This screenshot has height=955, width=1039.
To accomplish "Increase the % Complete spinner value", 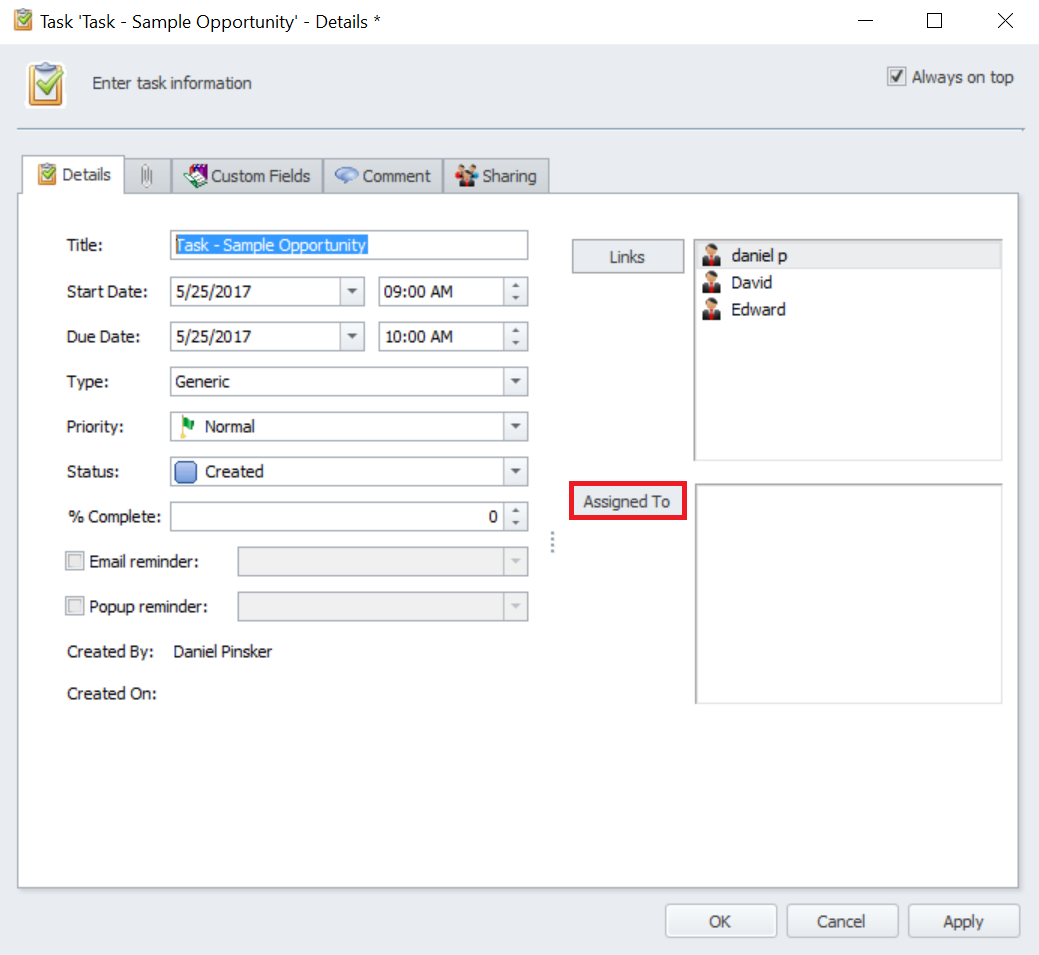I will click(x=516, y=511).
